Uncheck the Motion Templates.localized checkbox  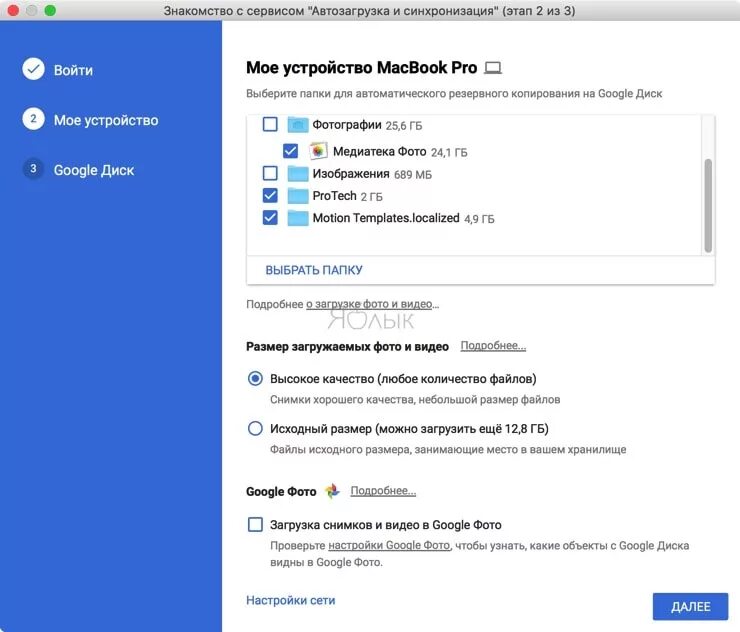(270, 218)
